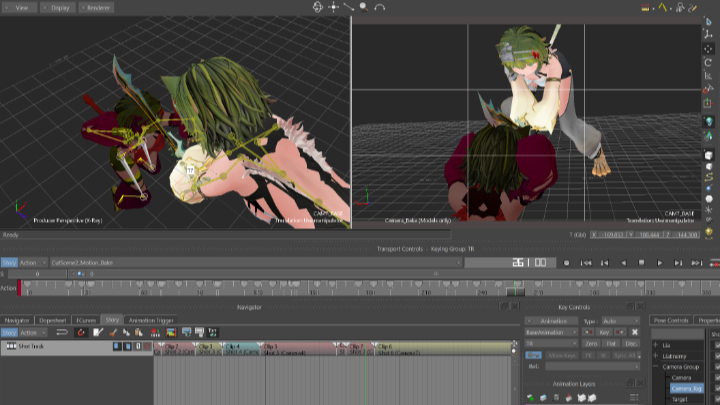
Task: Click the Animation Layers options menu icon
Action: pos(634,397)
